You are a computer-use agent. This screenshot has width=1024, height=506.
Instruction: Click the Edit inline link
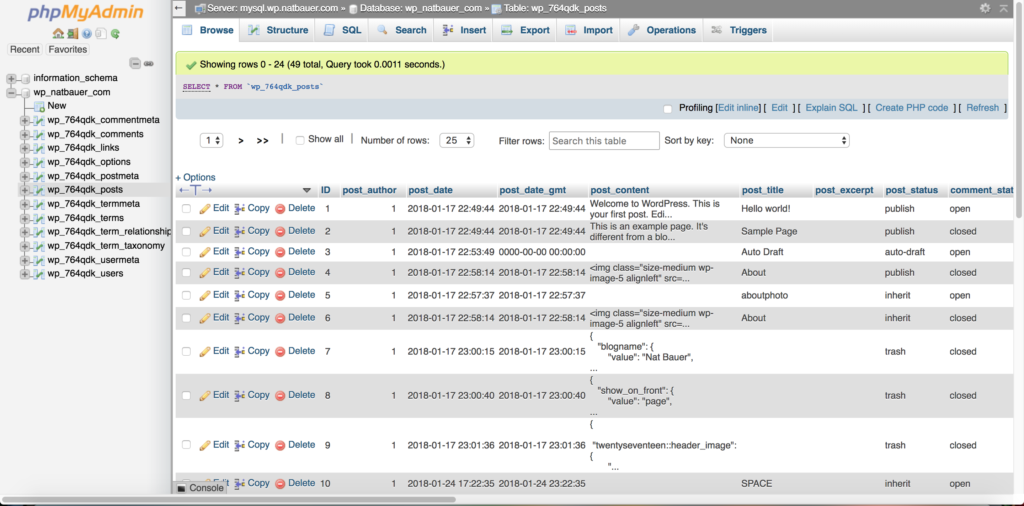(x=739, y=108)
